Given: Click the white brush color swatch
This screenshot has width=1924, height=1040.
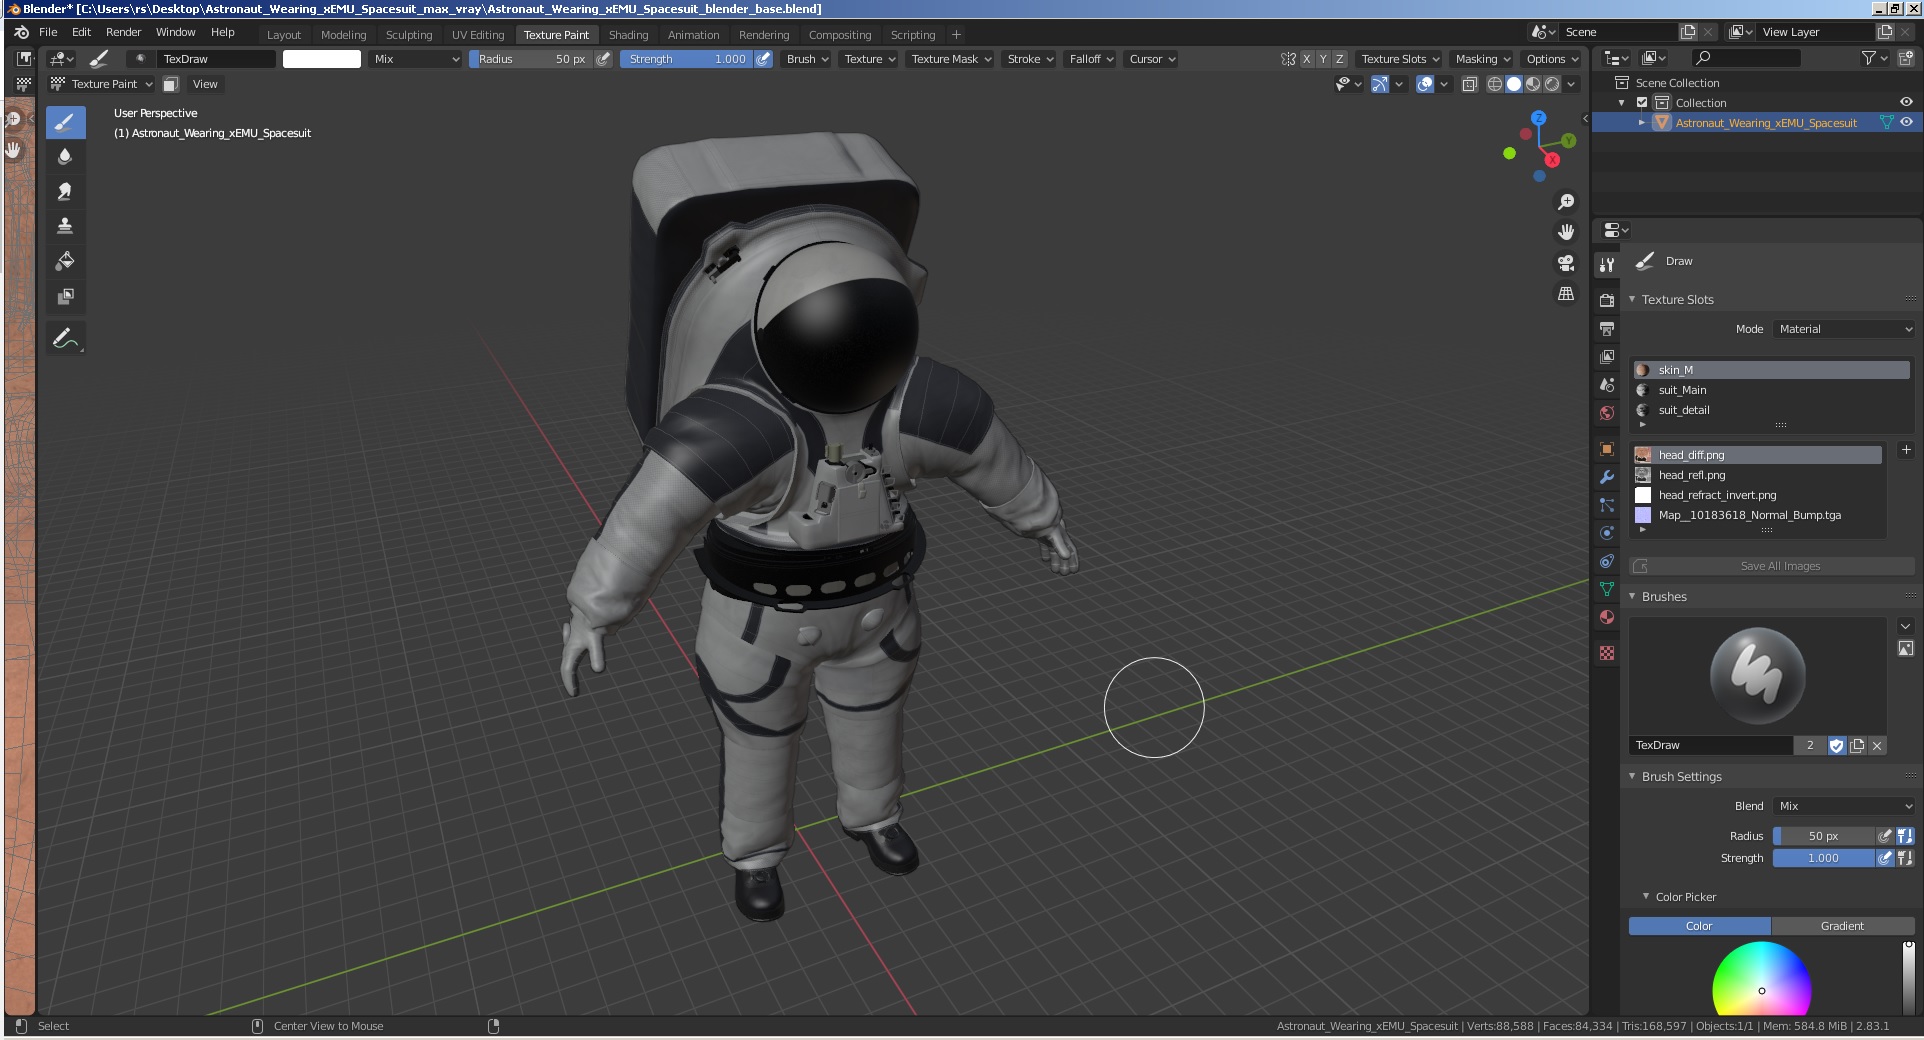Looking at the screenshot, I should click(x=322, y=59).
